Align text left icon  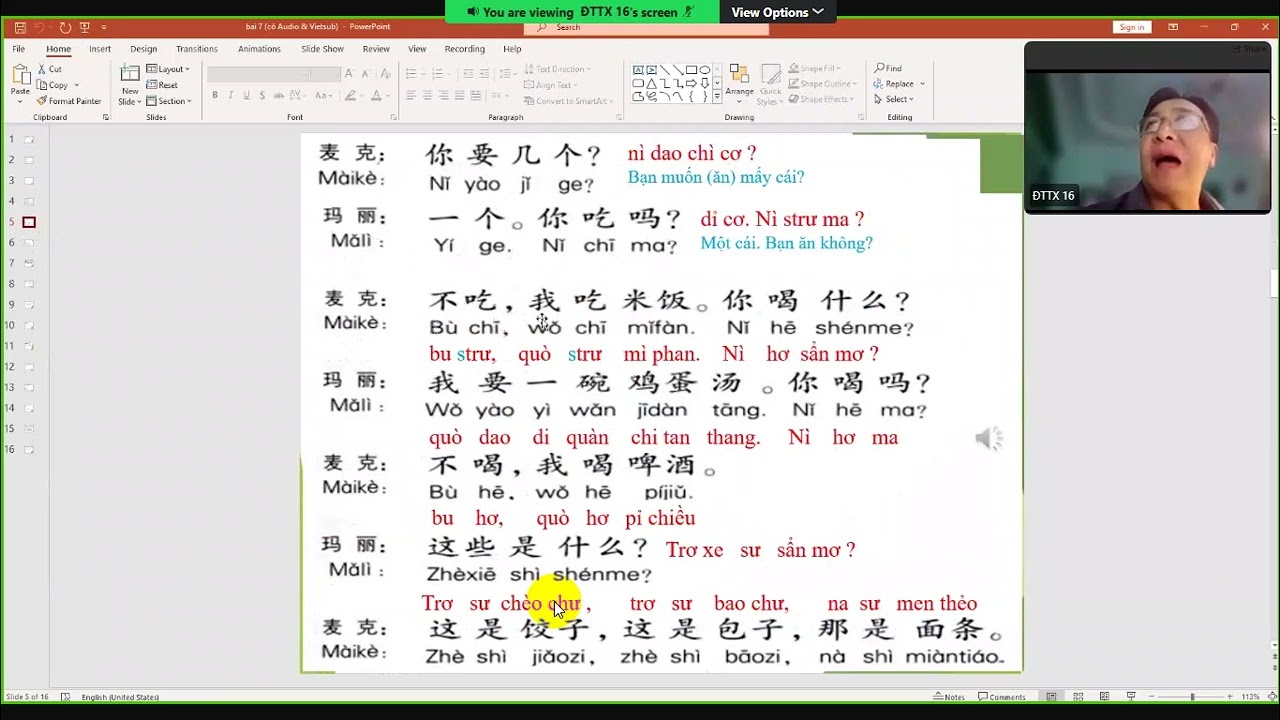pyautogui.click(x=411, y=95)
